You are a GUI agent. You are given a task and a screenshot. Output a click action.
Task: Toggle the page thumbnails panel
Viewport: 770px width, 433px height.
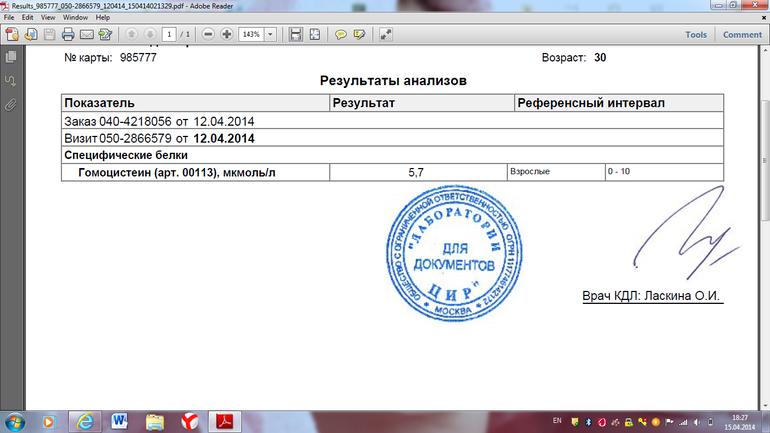tap(11, 57)
